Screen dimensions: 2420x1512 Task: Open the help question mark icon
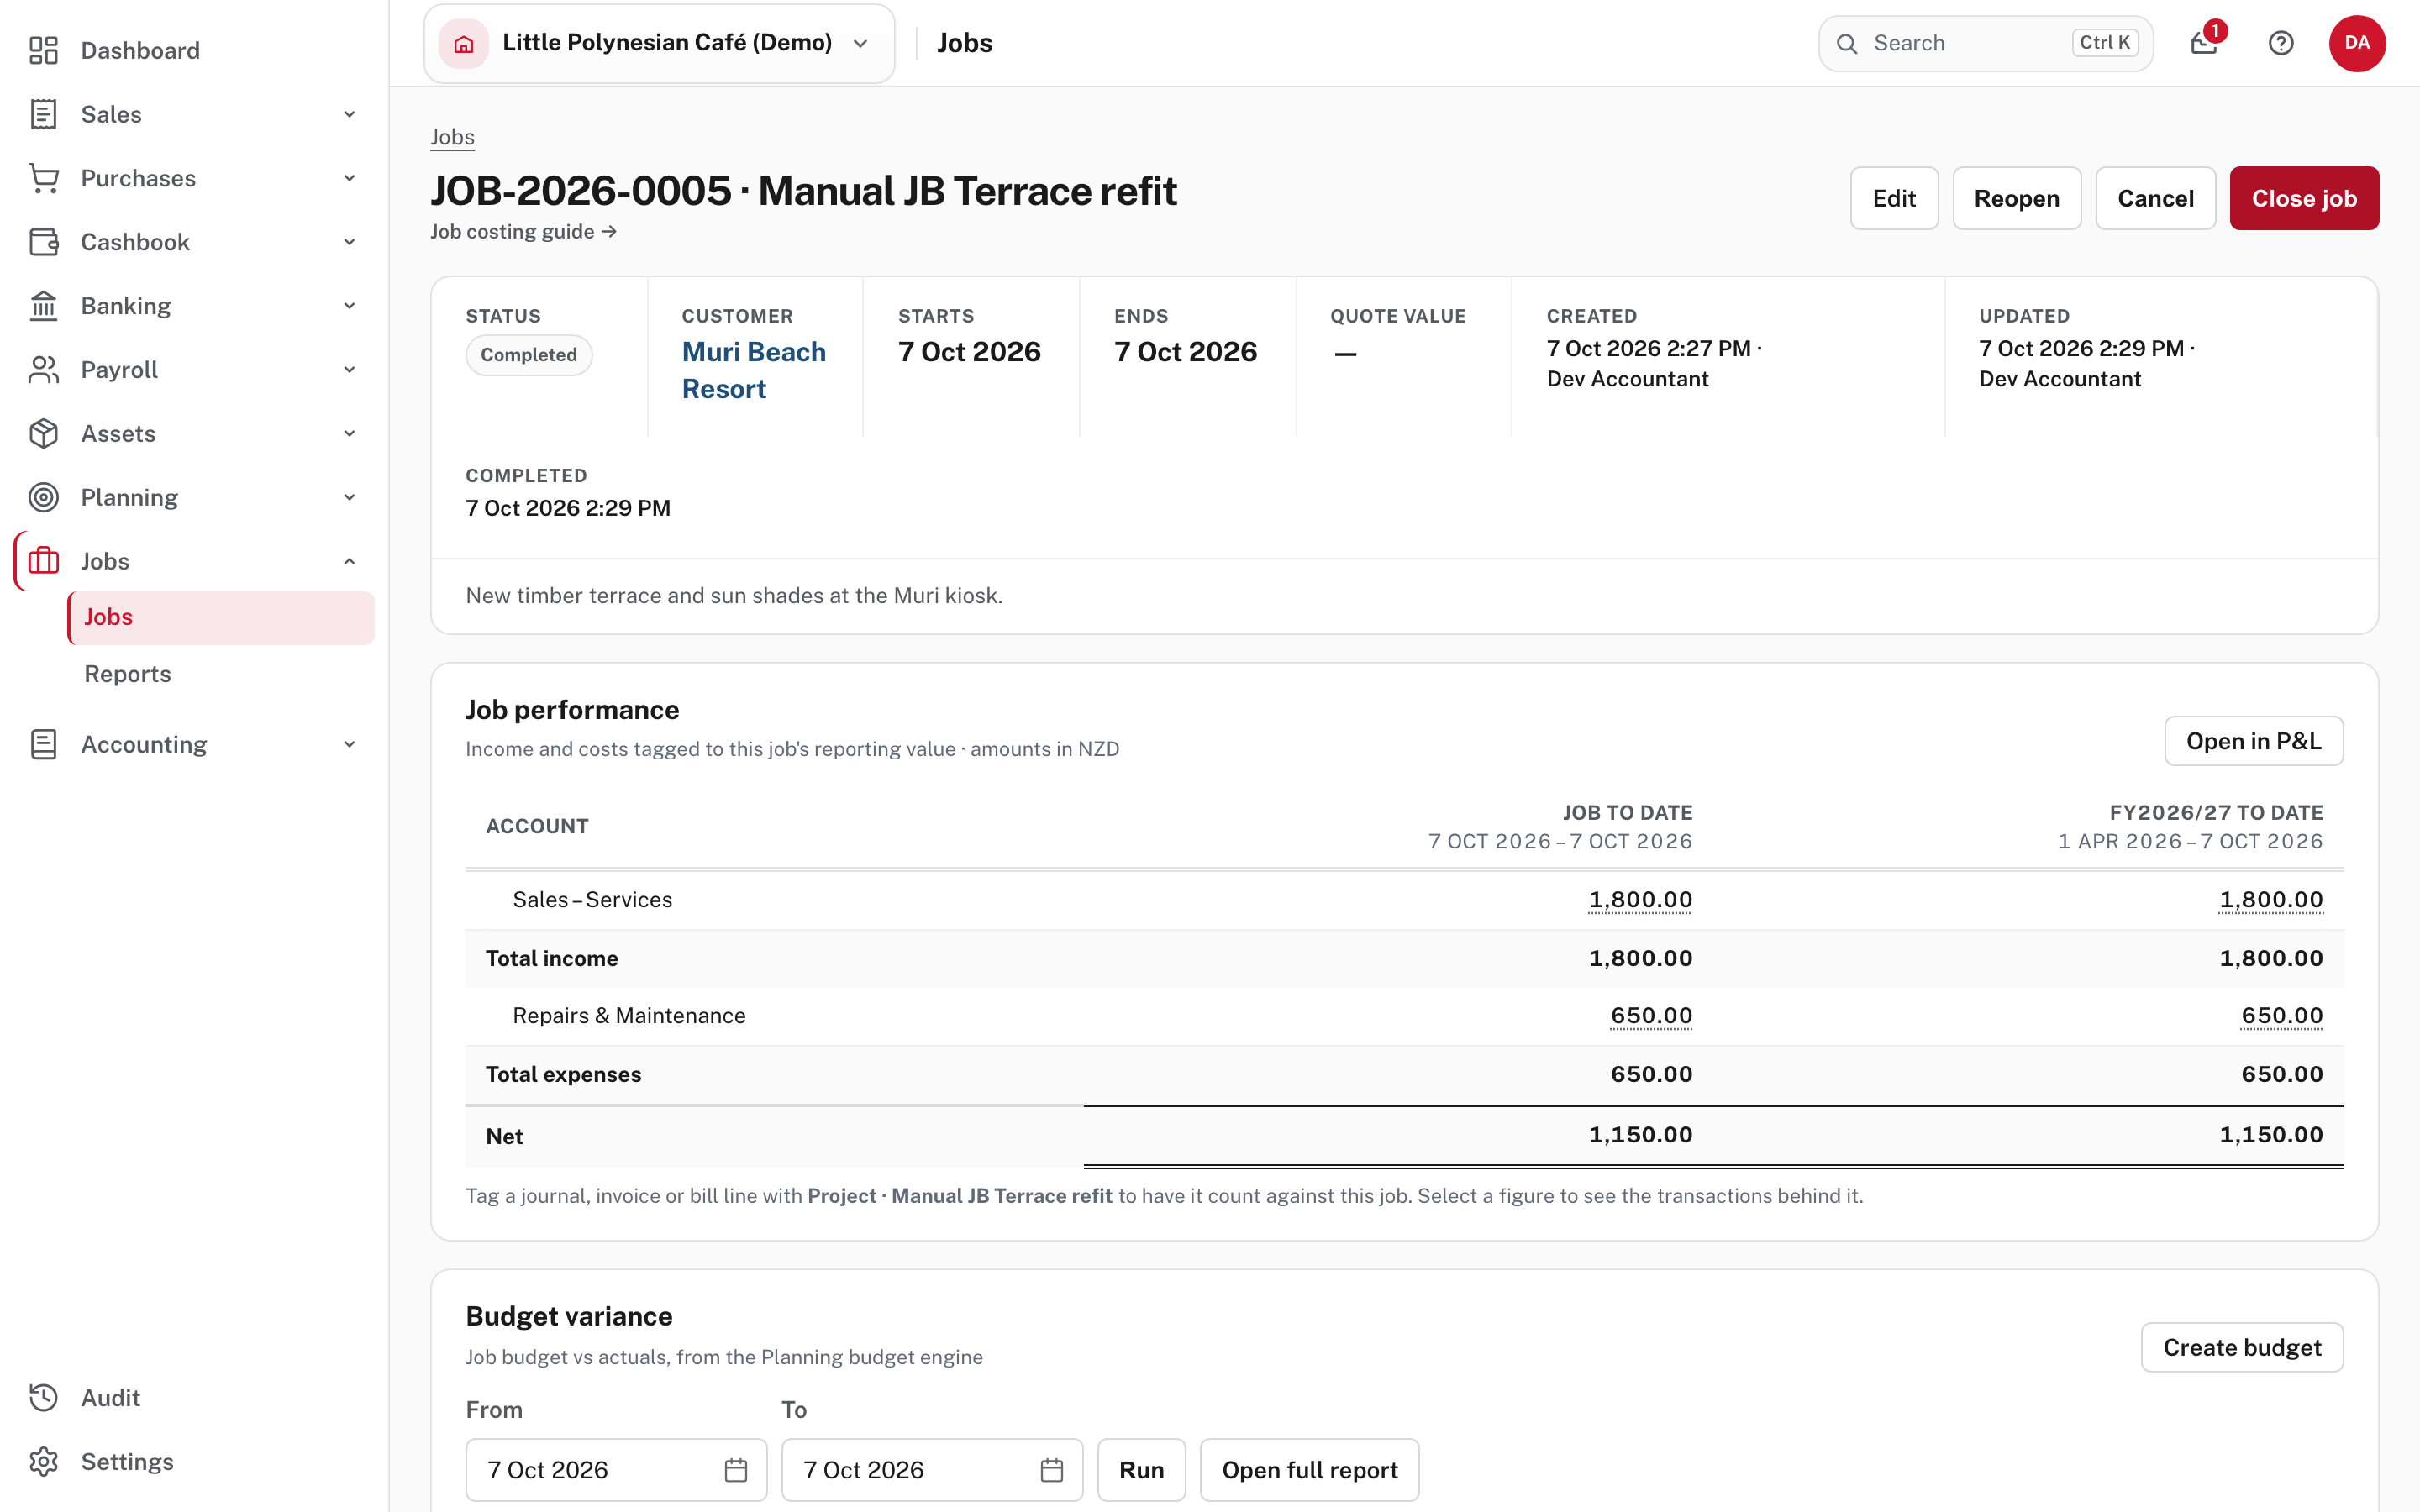tap(2281, 43)
